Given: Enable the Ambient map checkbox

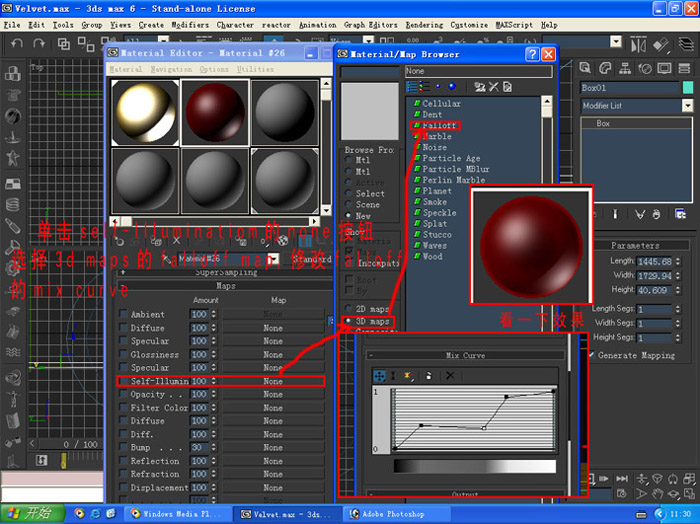Looking at the screenshot, I should pyautogui.click(x=123, y=313).
